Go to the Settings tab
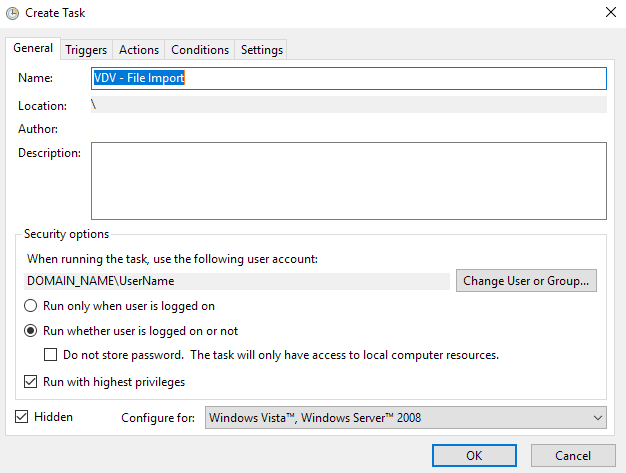This screenshot has width=626, height=473. (262, 50)
